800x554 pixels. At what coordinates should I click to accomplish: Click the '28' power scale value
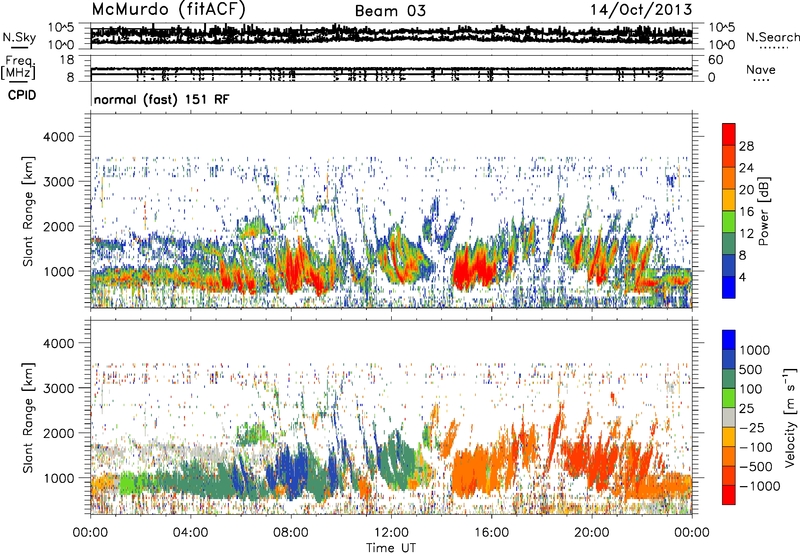[746, 146]
